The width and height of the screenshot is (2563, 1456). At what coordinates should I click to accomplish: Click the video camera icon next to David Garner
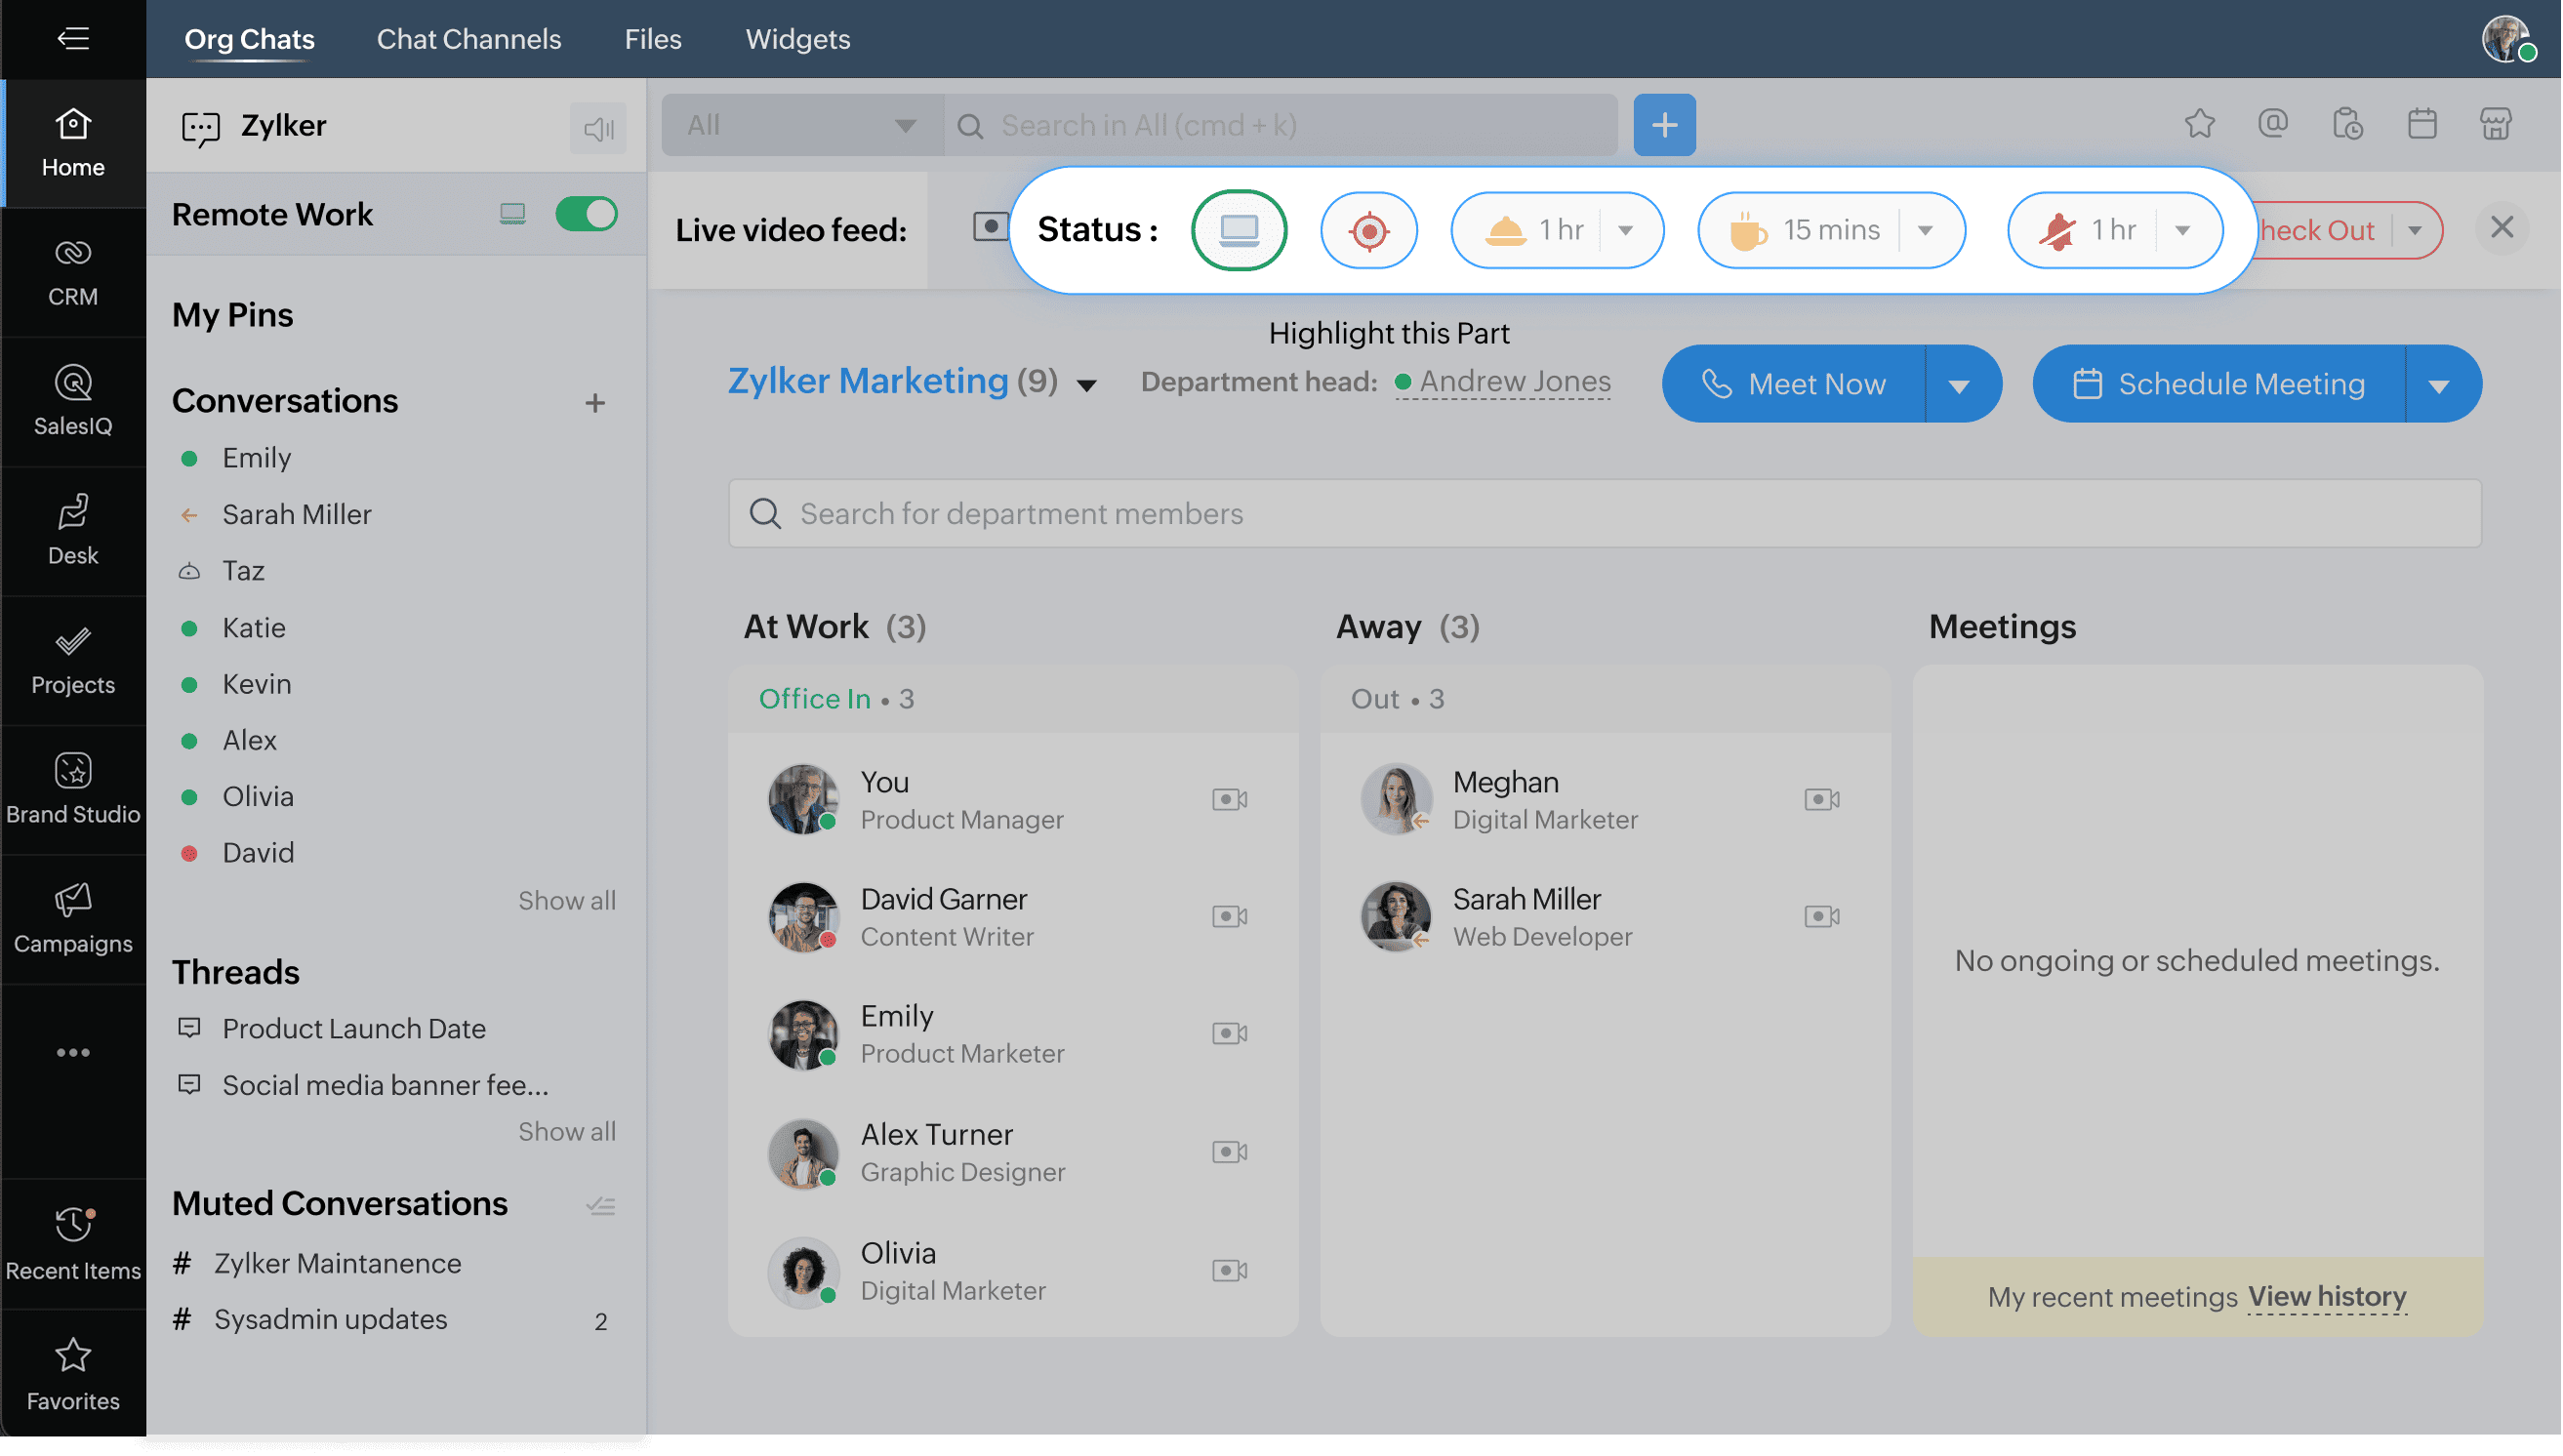(x=1229, y=916)
